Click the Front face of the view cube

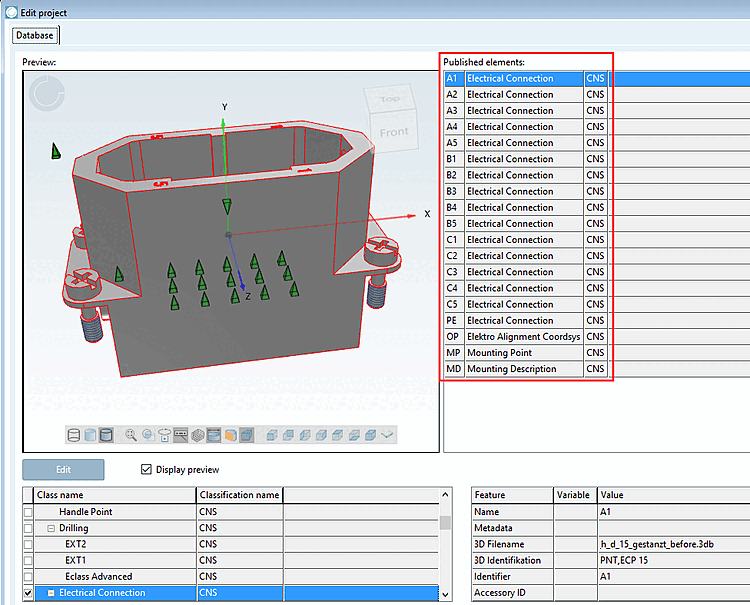[x=394, y=131]
